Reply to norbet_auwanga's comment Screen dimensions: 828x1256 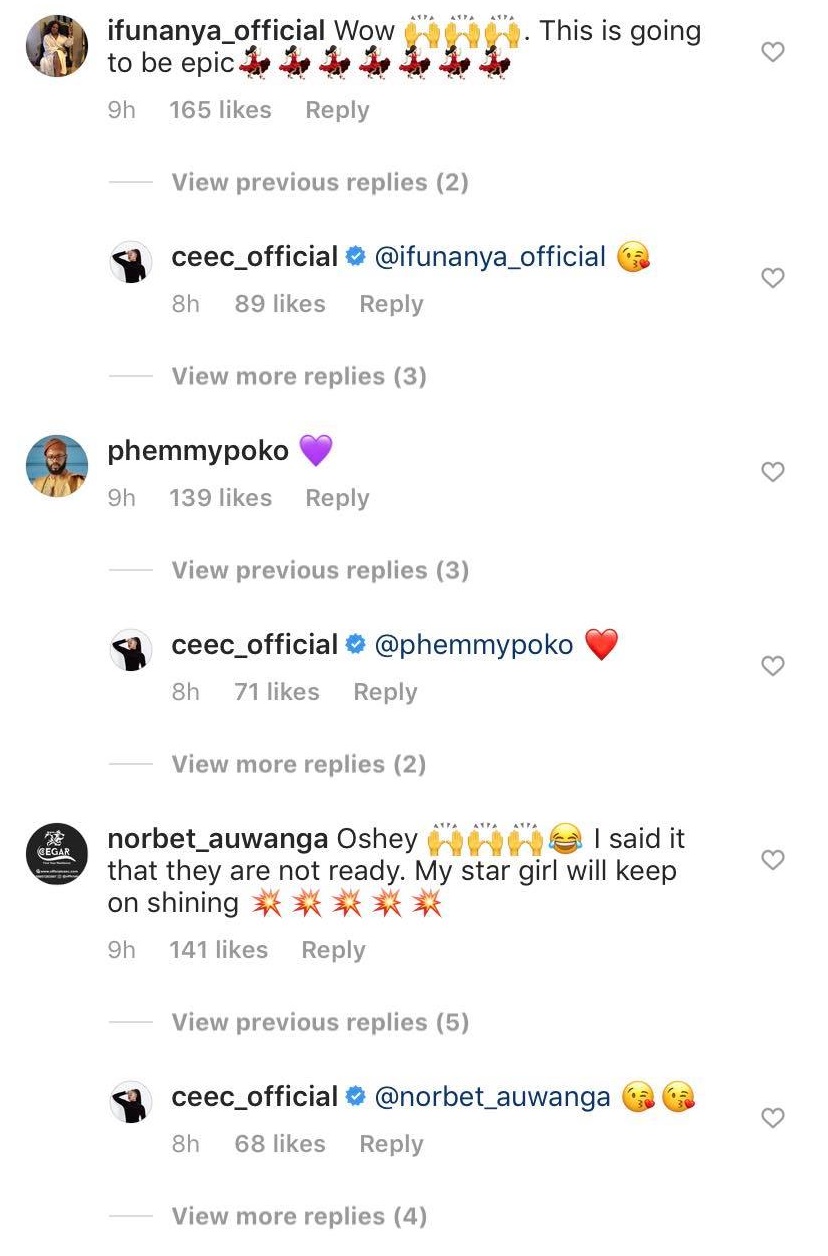click(333, 950)
